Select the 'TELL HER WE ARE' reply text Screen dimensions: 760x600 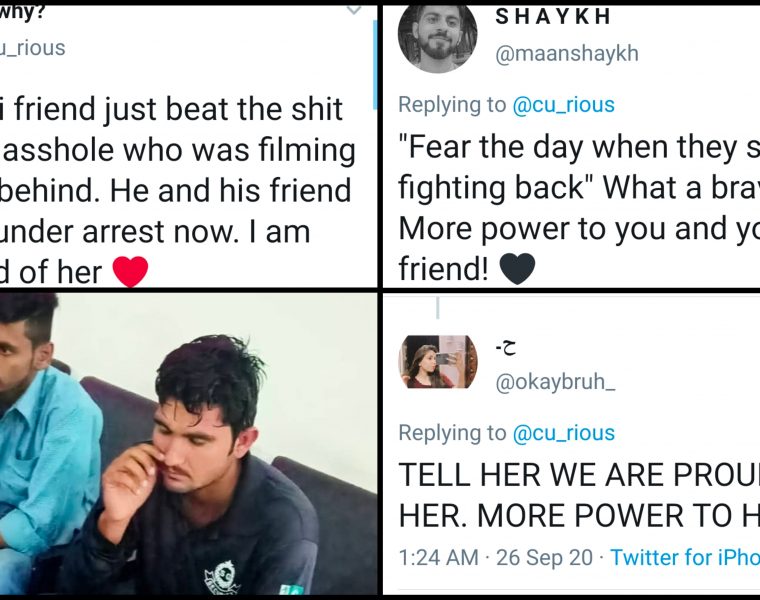579,495
